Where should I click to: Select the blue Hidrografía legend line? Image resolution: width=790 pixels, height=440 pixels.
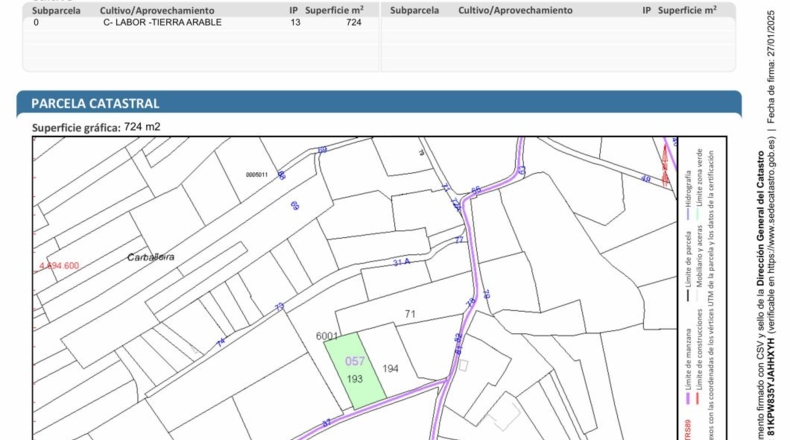688,213
